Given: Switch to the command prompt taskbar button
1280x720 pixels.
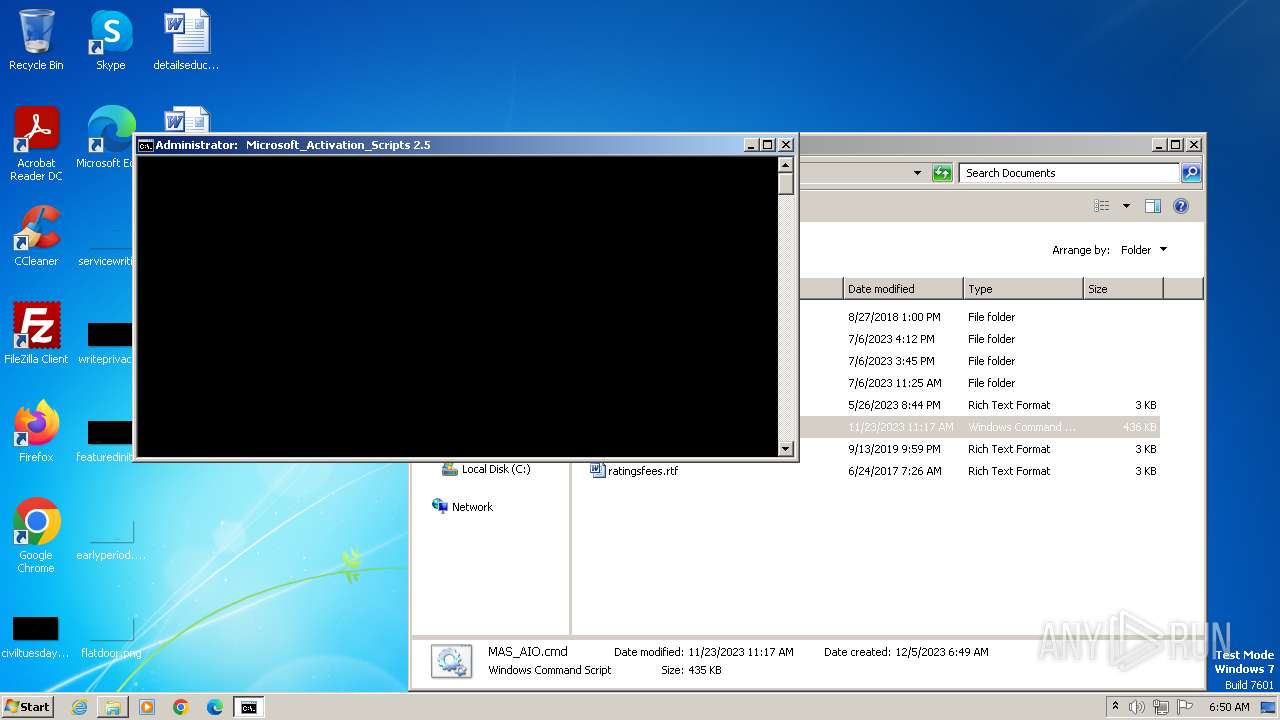Looking at the screenshot, I should click(248, 707).
